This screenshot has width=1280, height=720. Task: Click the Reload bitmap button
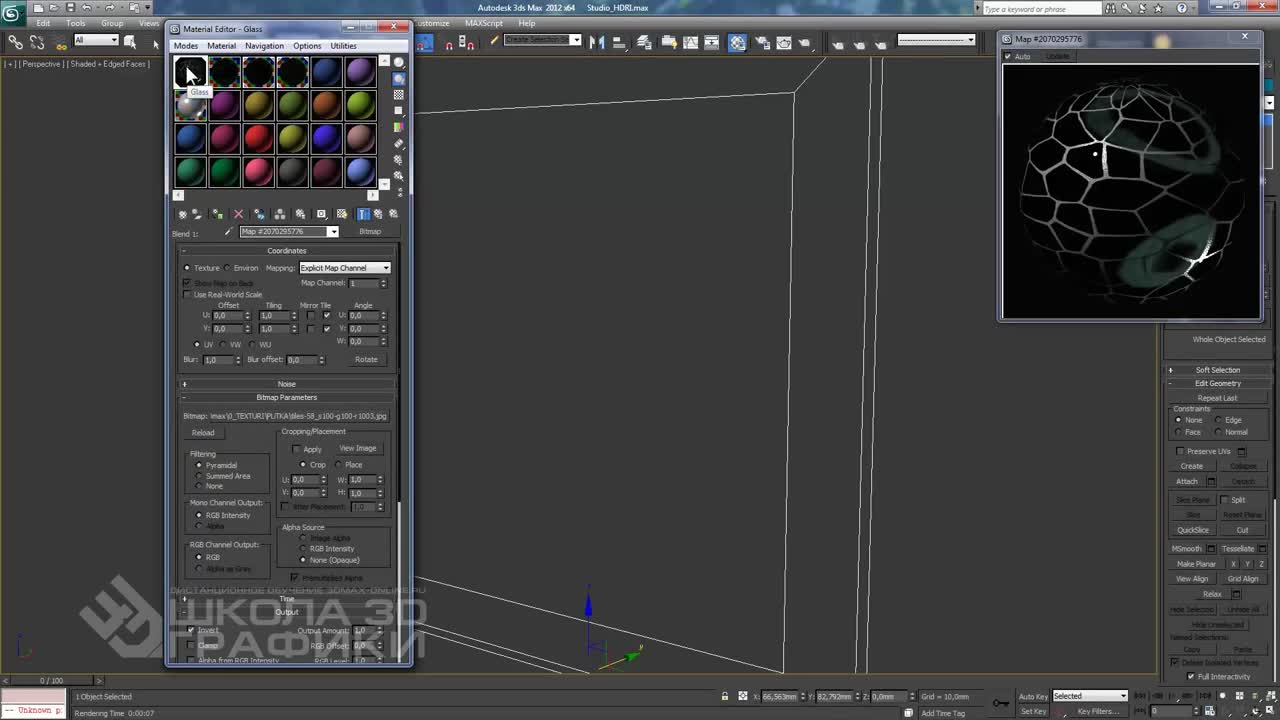203,433
